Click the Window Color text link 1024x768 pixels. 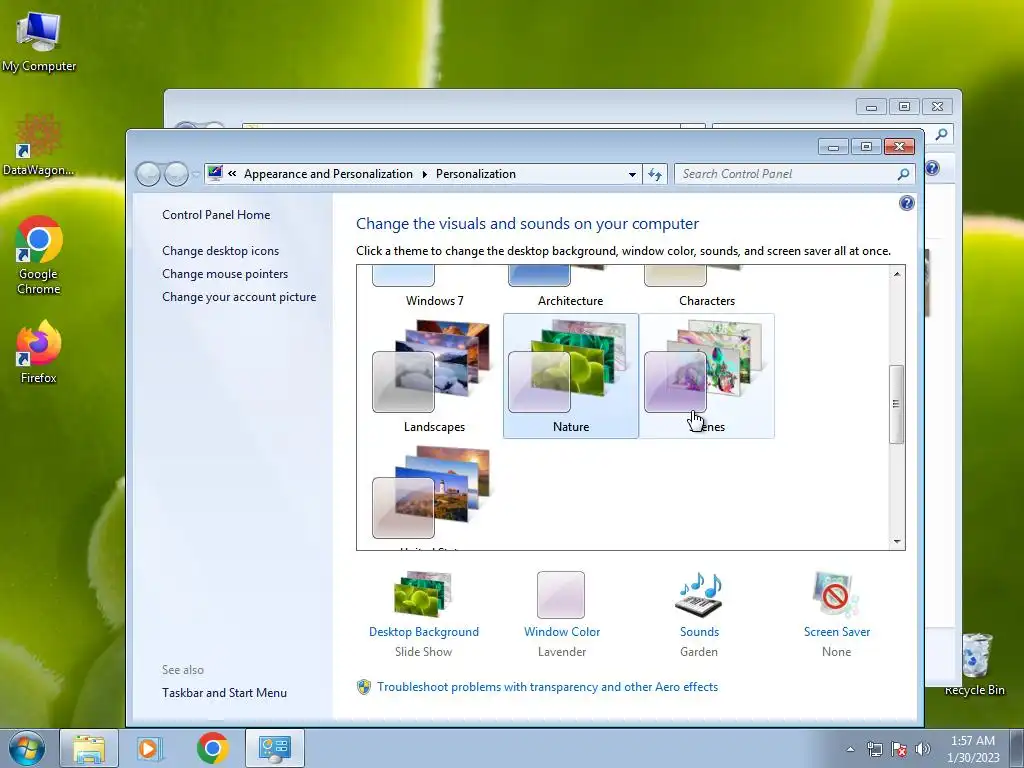[562, 632]
